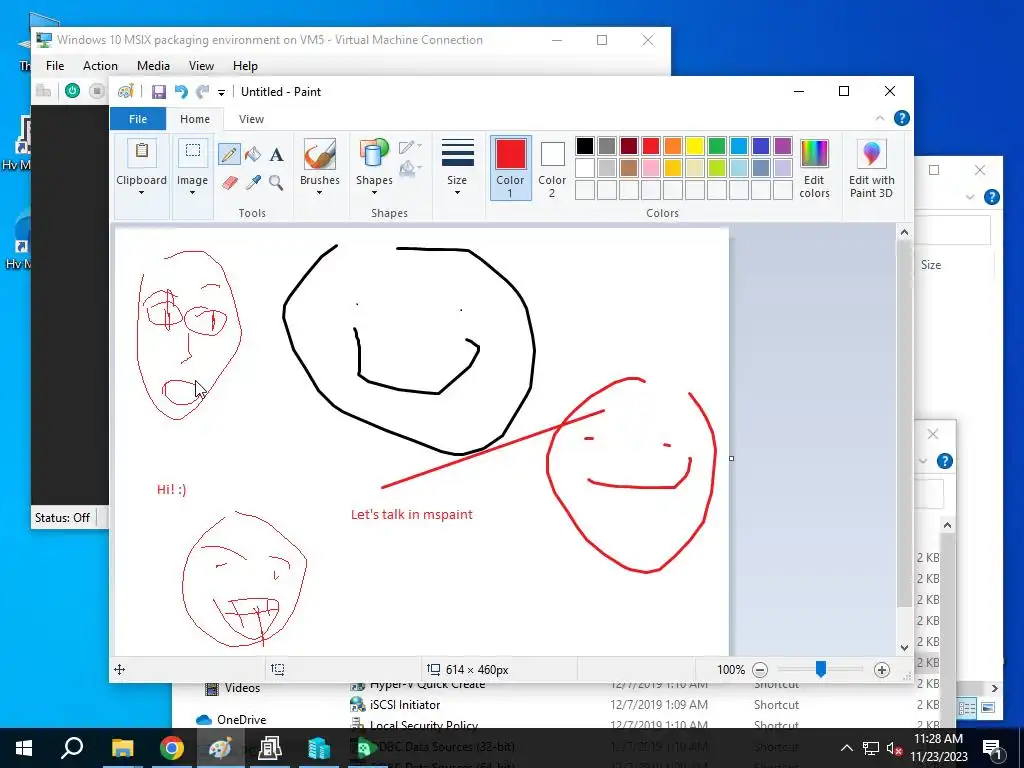The width and height of the screenshot is (1024, 768).
Task: Click Edit colors button
Action: (814, 168)
